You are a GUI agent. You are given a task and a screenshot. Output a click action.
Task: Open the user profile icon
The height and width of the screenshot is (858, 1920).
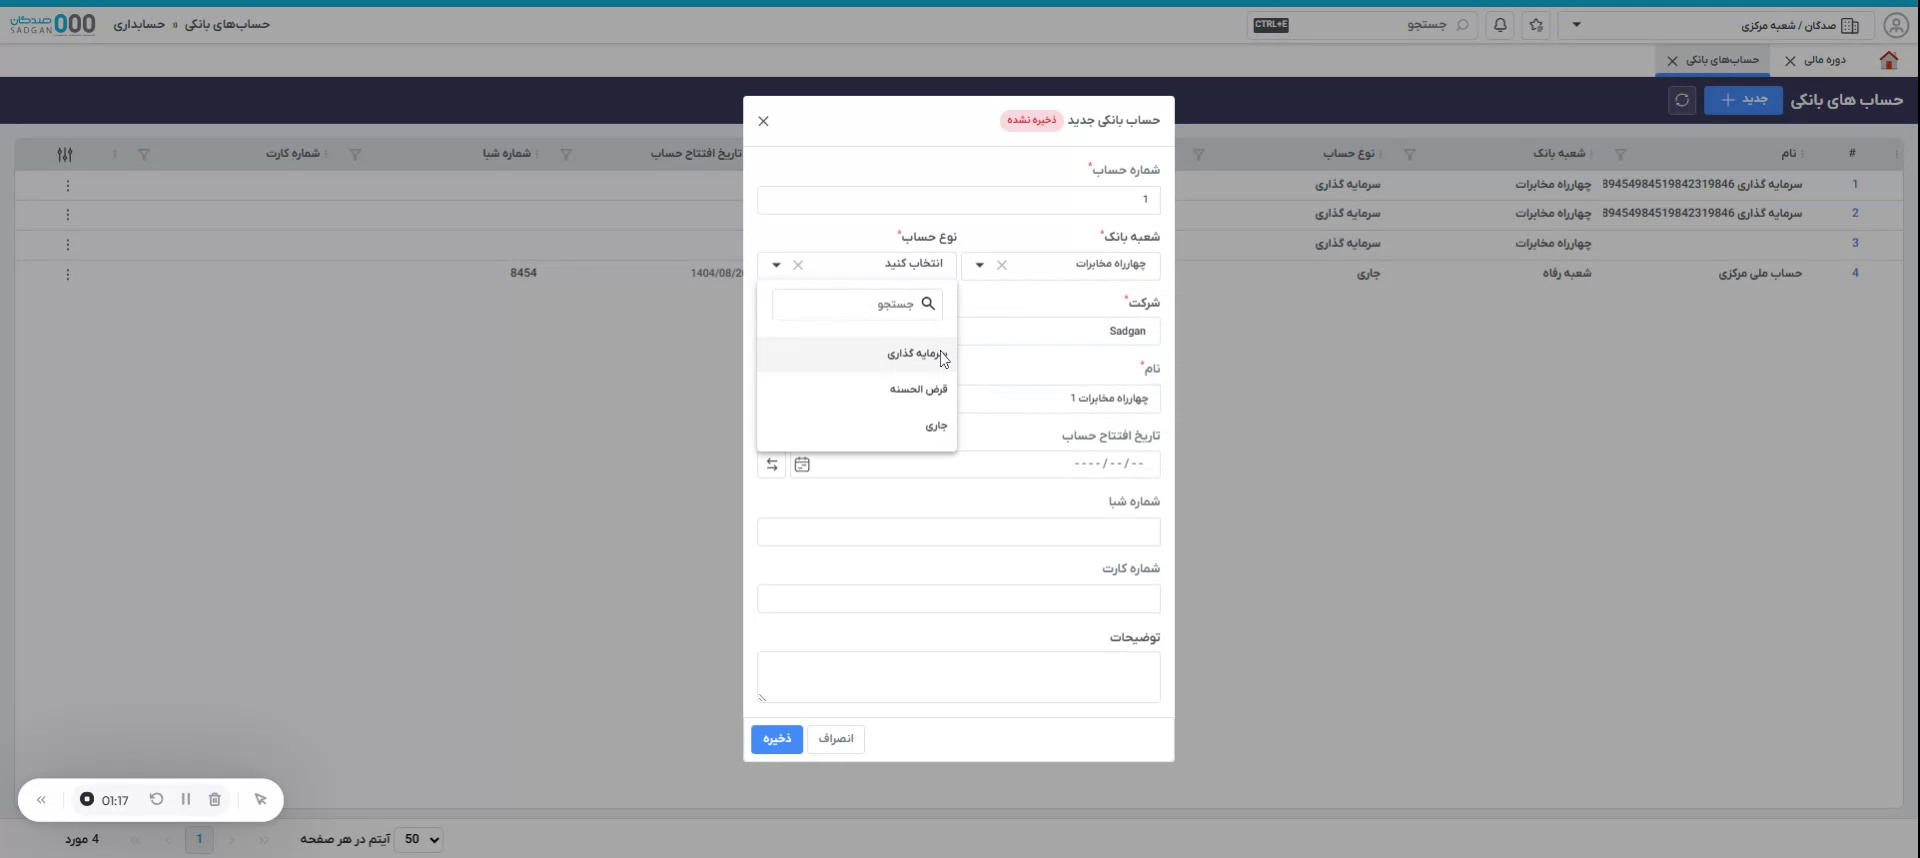pyautogui.click(x=1895, y=25)
